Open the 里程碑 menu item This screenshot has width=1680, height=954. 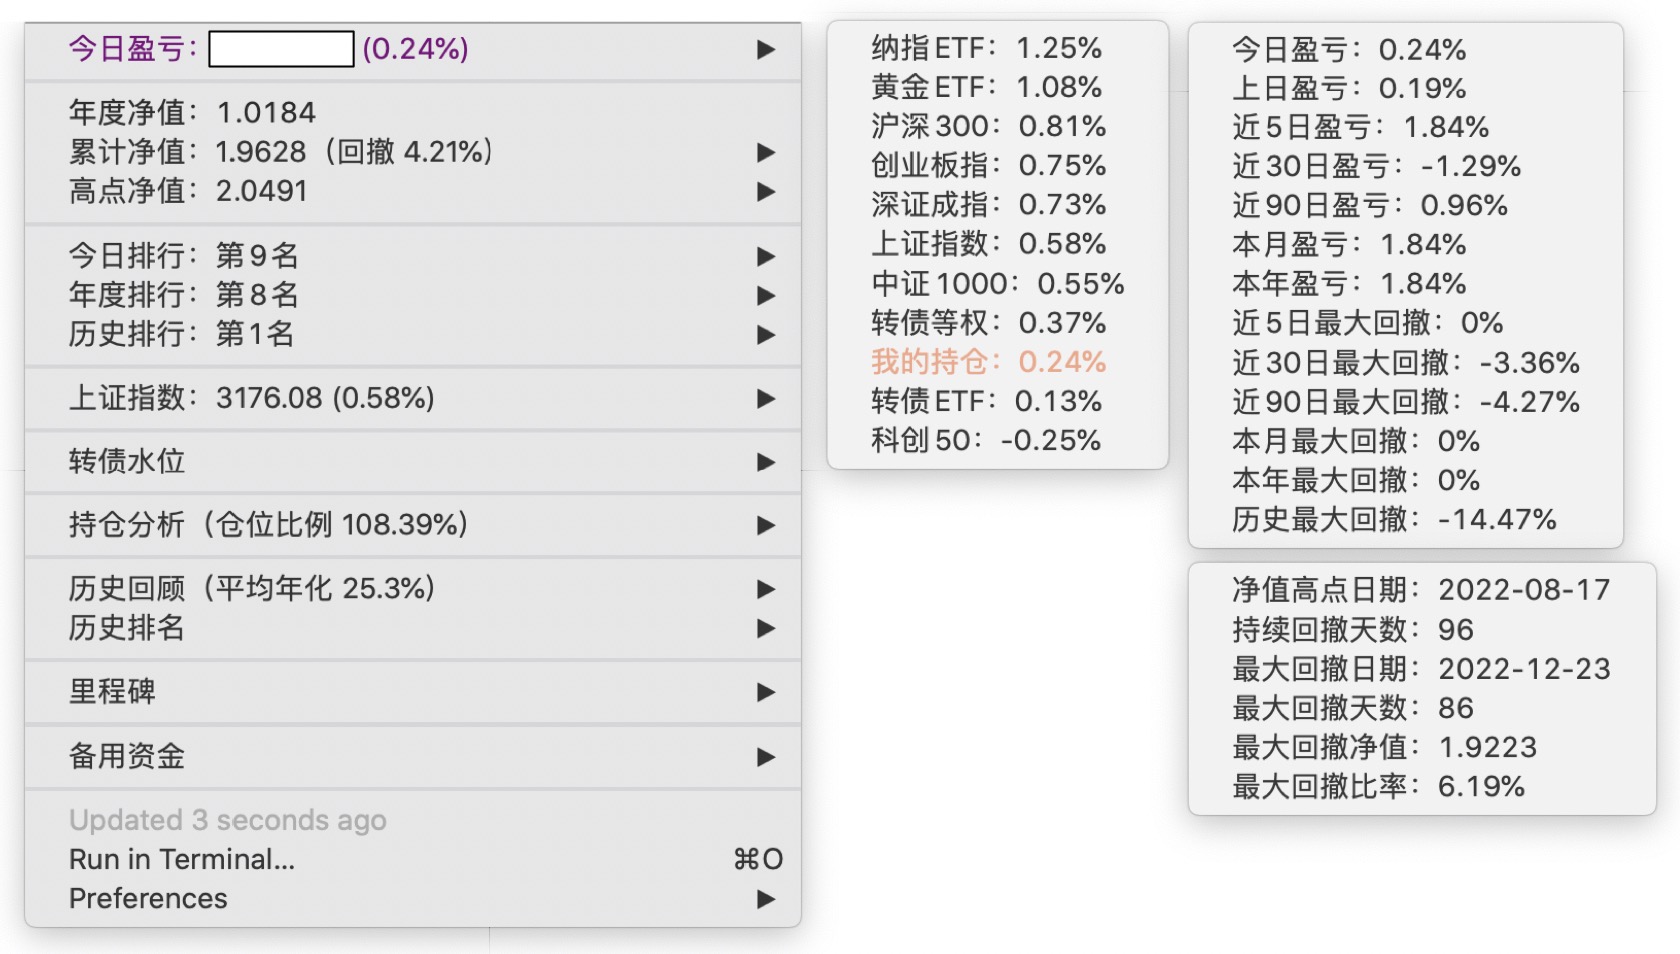click(x=112, y=692)
